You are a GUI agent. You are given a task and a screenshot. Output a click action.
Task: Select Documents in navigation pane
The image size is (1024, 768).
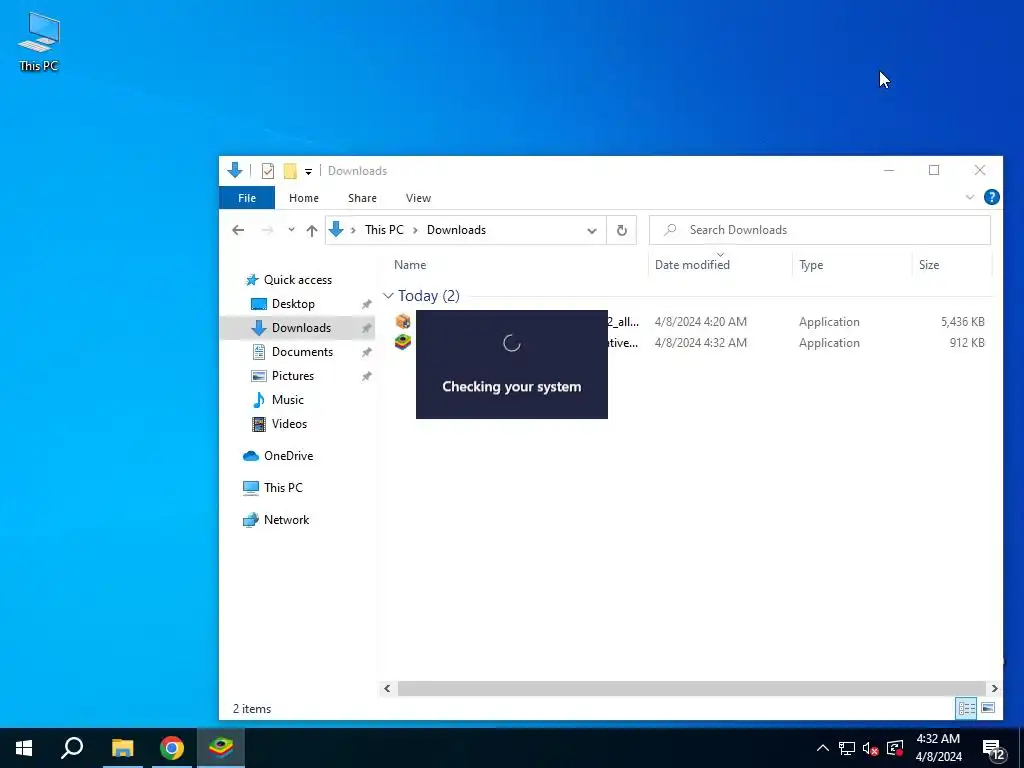point(302,352)
